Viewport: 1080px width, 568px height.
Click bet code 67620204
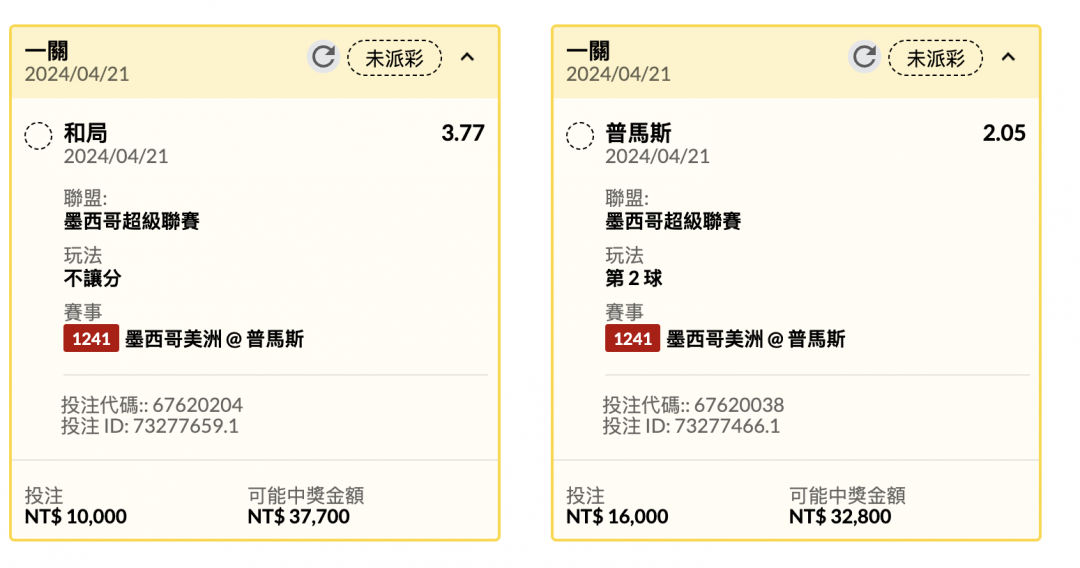point(198,405)
